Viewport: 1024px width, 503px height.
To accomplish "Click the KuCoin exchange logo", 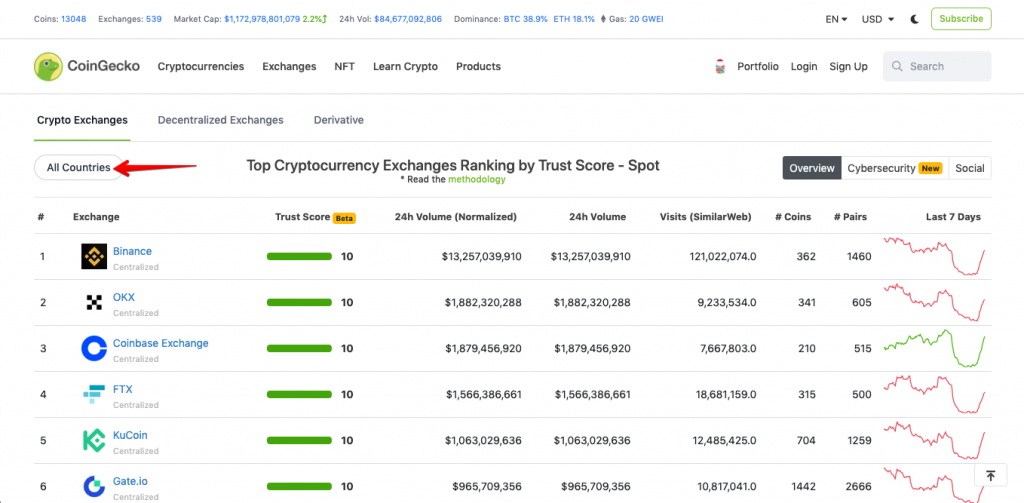I will click(94, 440).
